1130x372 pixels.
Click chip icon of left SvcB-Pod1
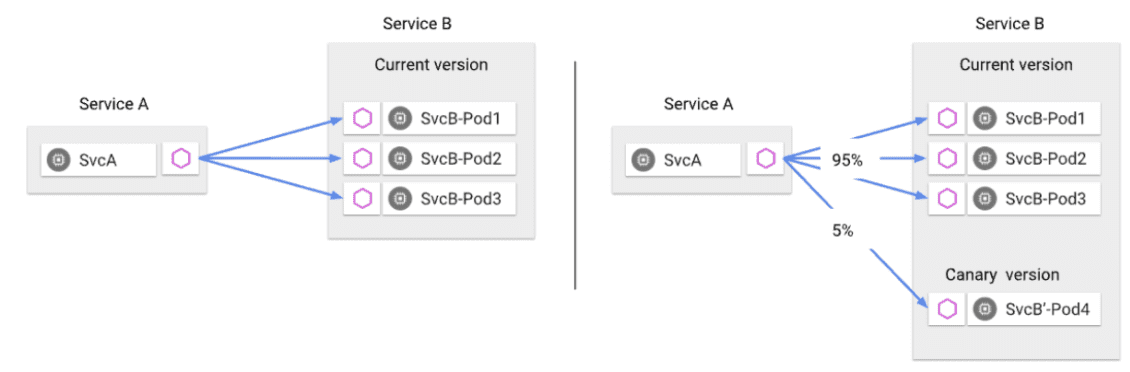tap(398, 118)
